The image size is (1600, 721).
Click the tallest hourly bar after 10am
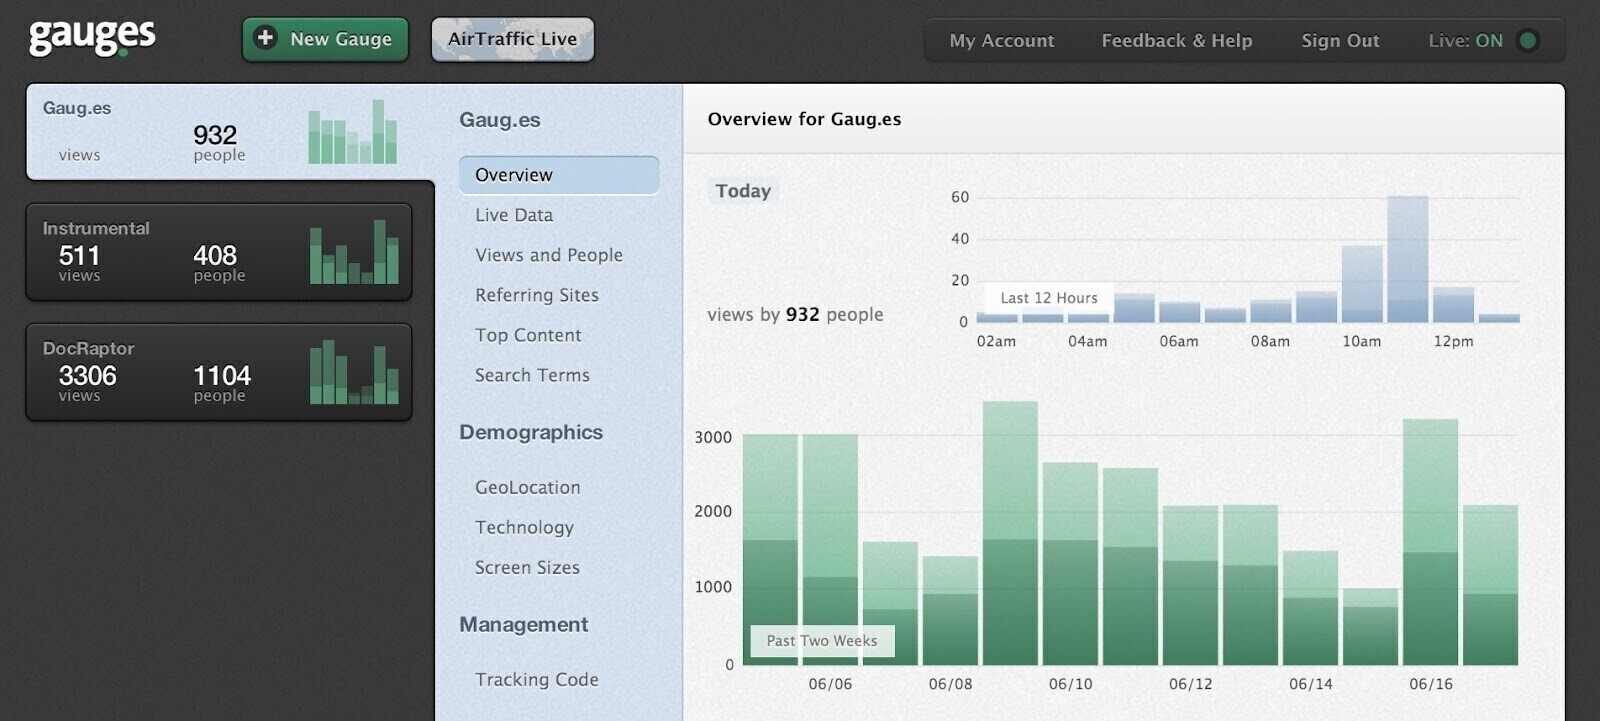pyautogui.click(x=1408, y=259)
